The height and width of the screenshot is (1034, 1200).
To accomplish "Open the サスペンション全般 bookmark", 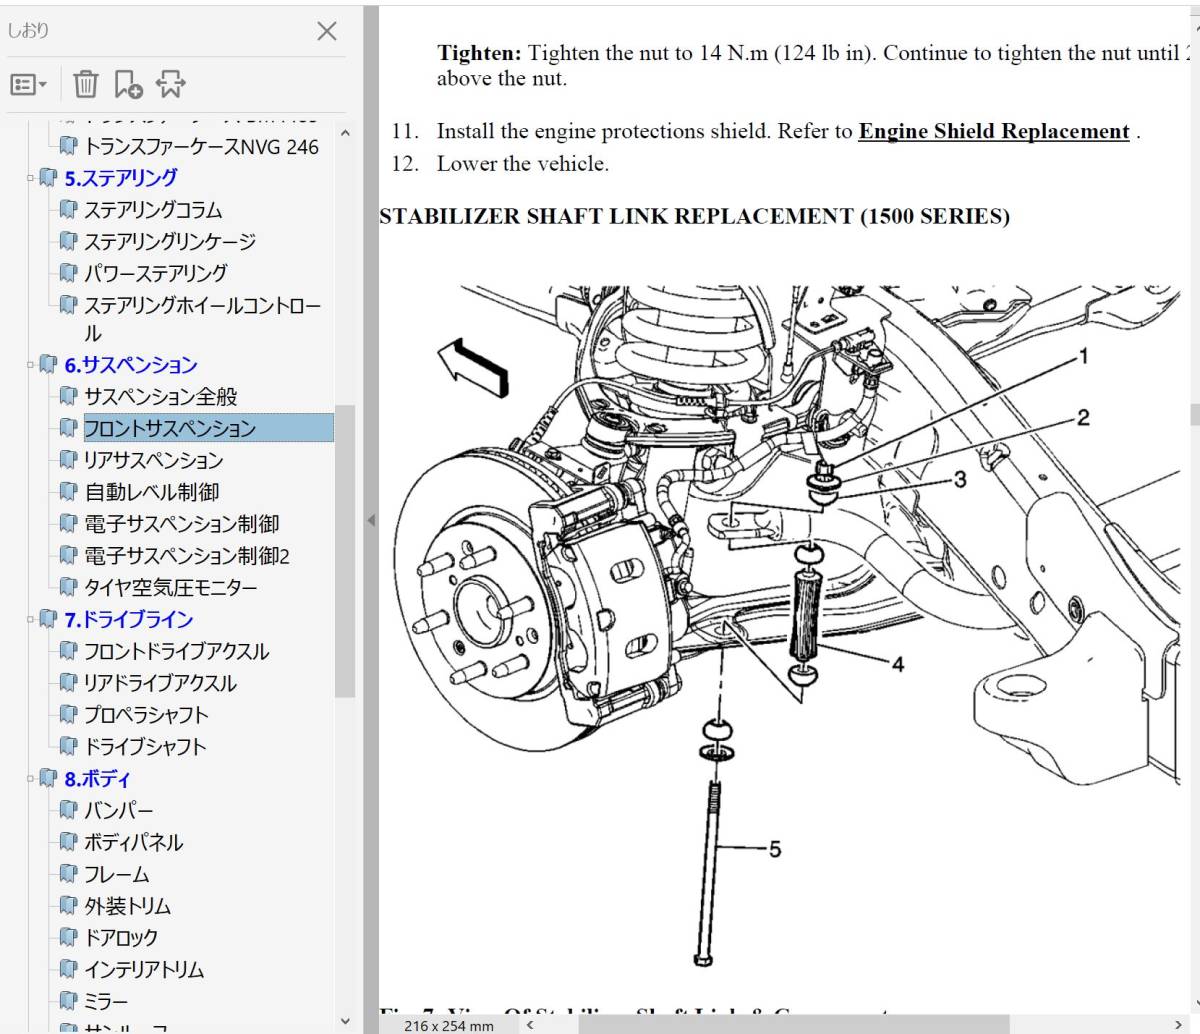I will tap(161, 397).
